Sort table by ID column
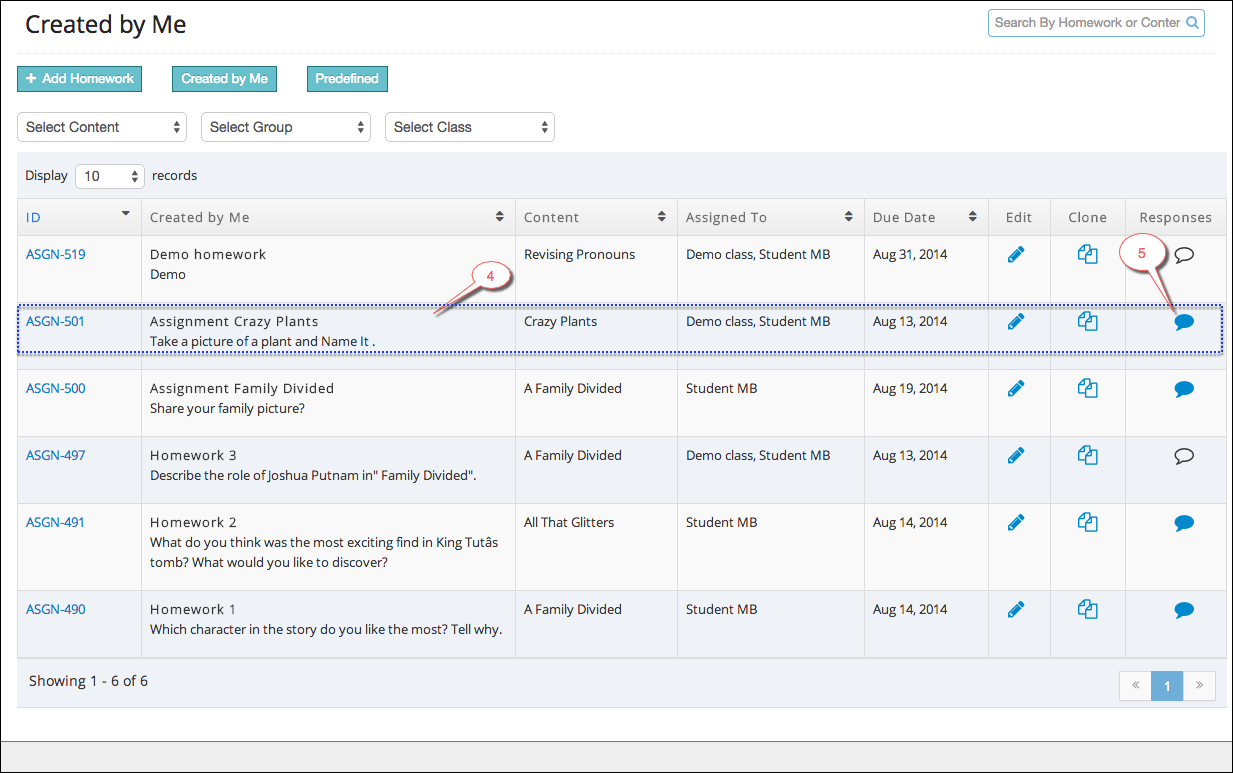This screenshot has width=1233, height=773. (79, 217)
